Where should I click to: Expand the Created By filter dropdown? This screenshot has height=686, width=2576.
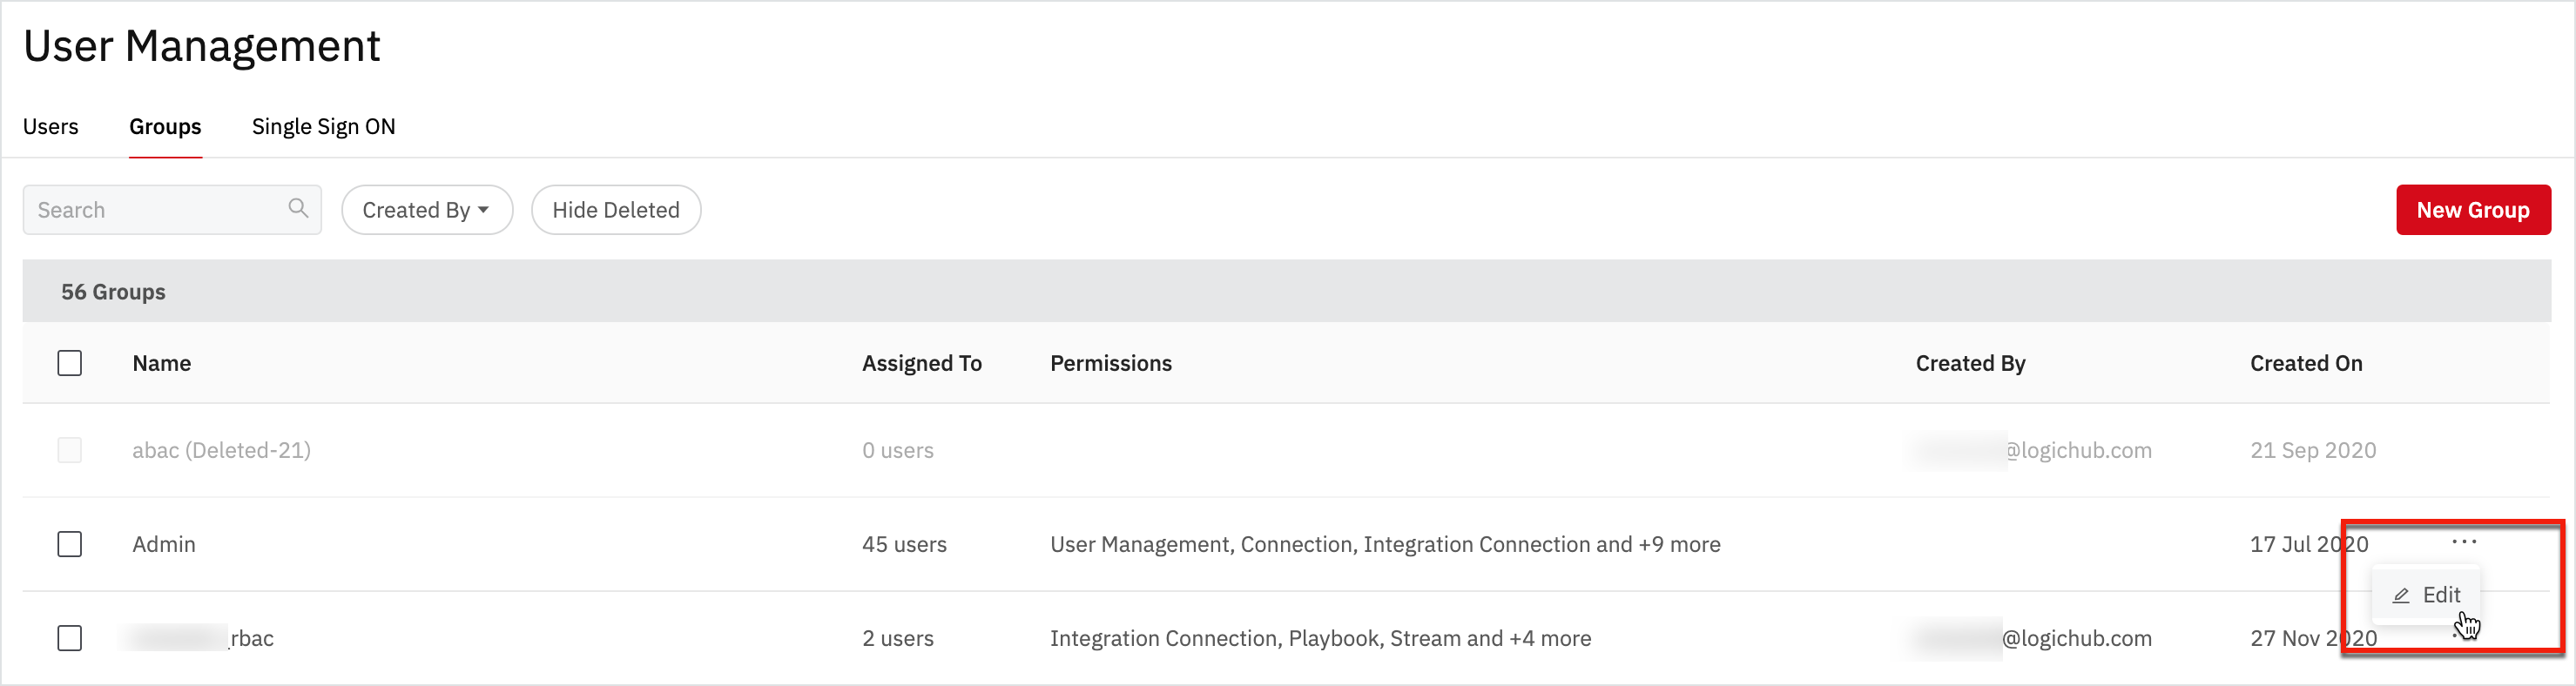pyautogui.click(x=427, y=210)
